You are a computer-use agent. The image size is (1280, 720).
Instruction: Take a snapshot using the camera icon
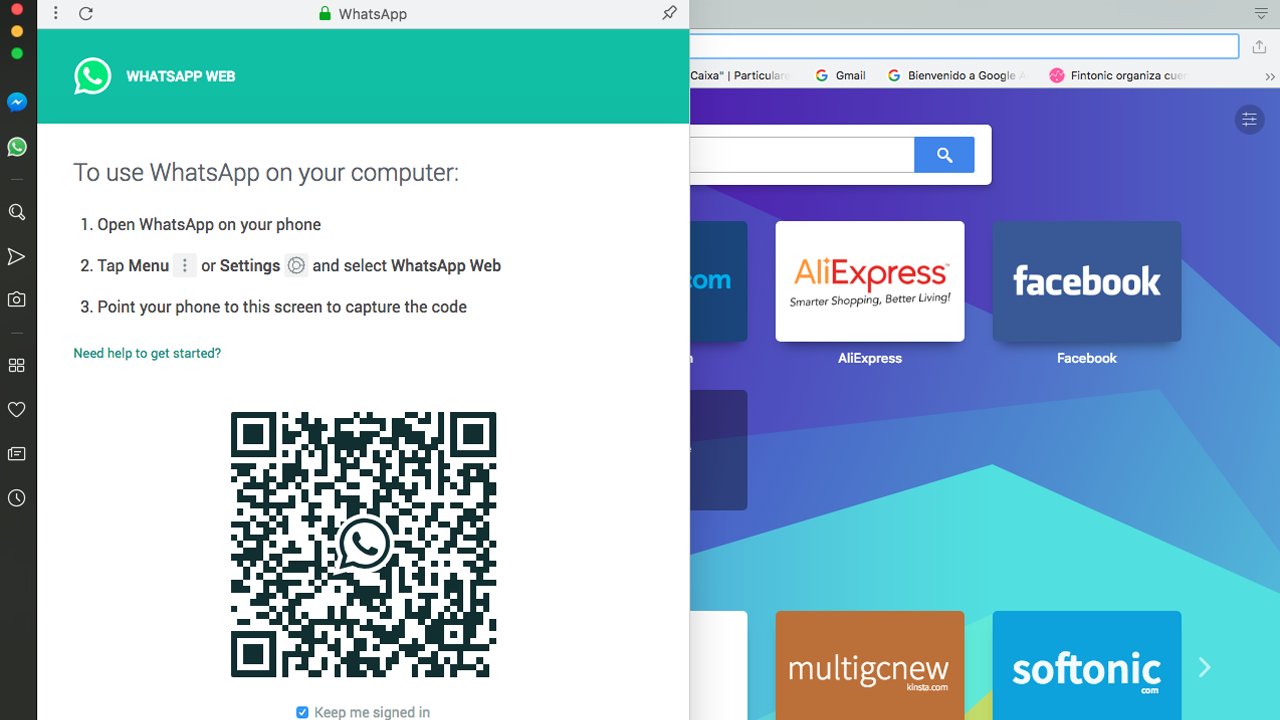click(x=16, y=298)
